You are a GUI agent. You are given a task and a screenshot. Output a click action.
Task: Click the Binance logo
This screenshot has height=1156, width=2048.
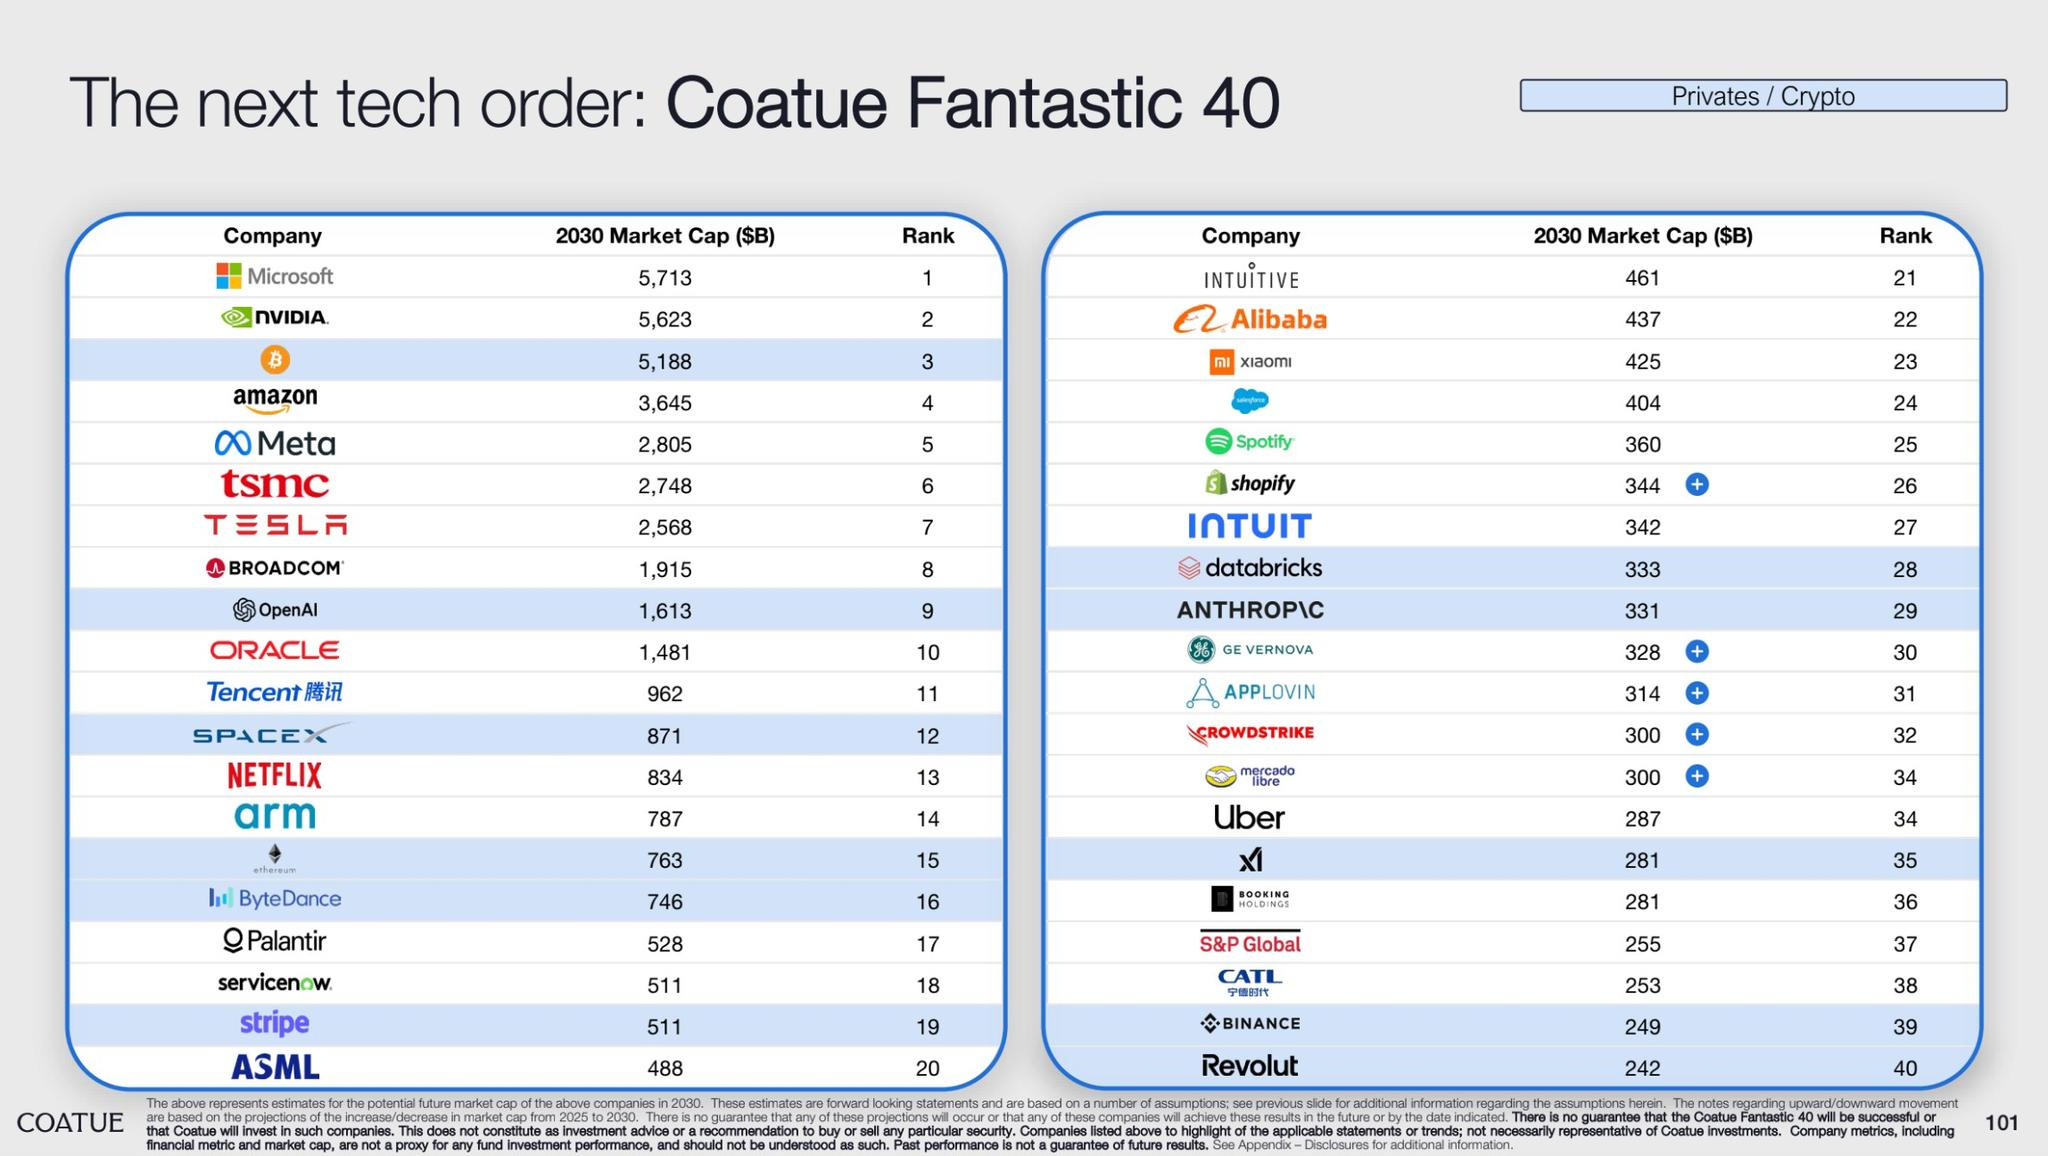(1250, 1024)
